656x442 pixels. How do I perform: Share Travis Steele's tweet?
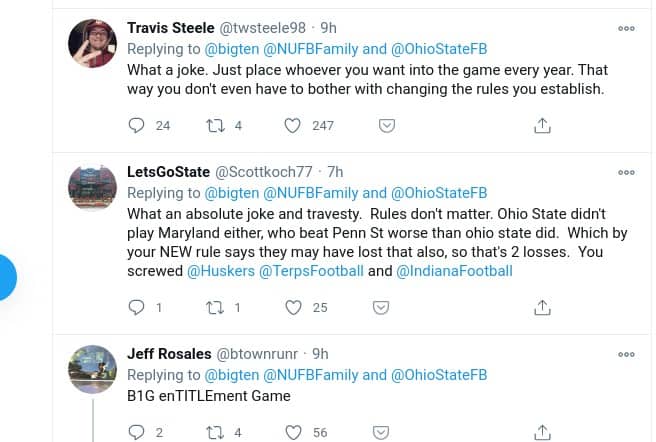click(x=542, y=126)
